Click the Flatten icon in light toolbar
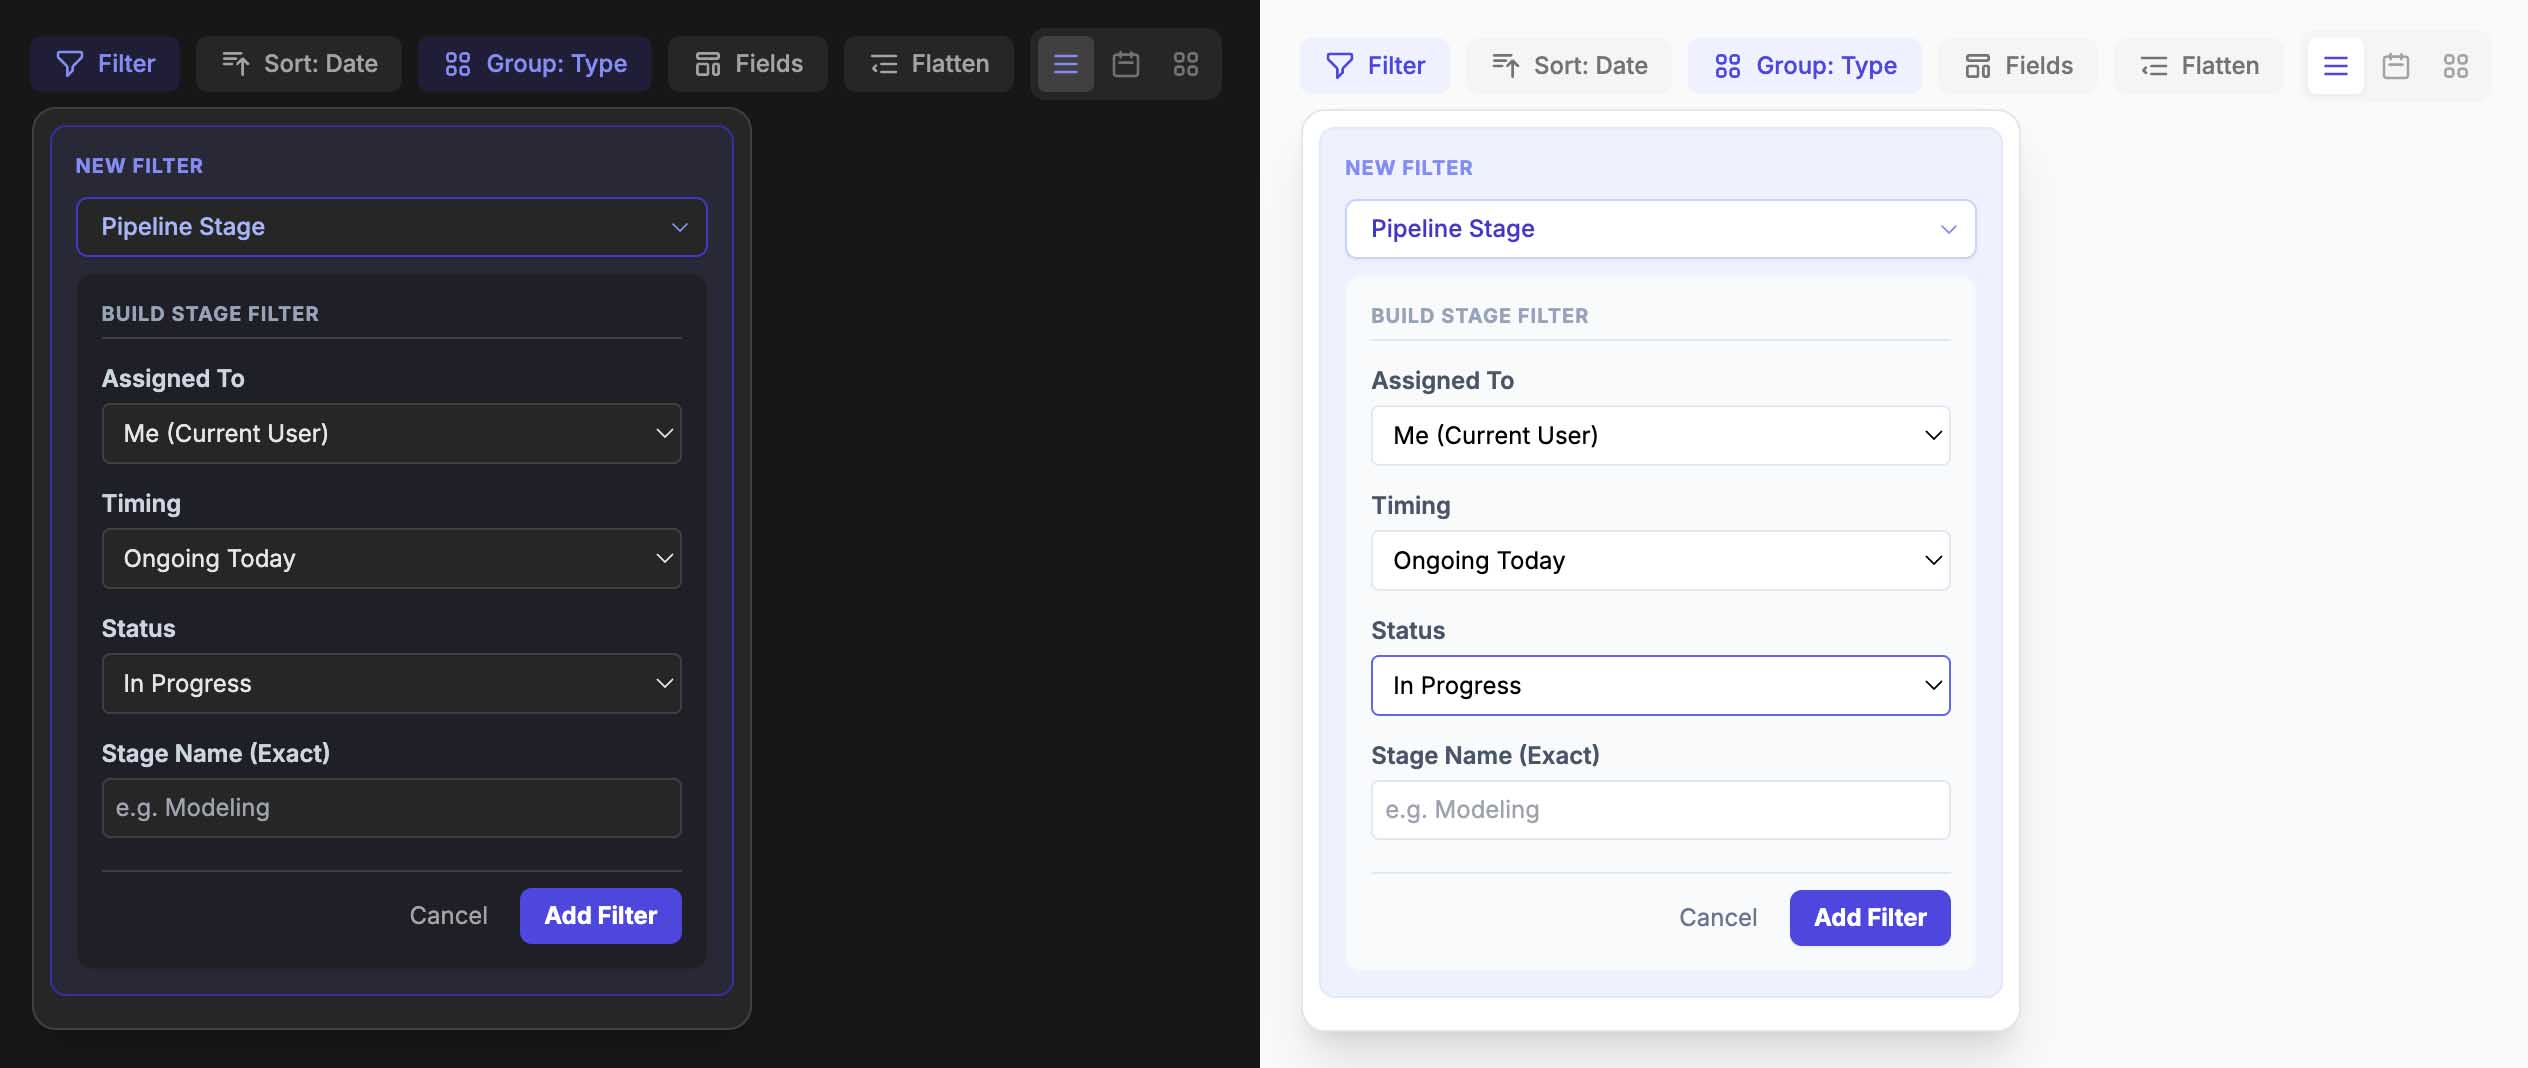 pos(2154,65)
